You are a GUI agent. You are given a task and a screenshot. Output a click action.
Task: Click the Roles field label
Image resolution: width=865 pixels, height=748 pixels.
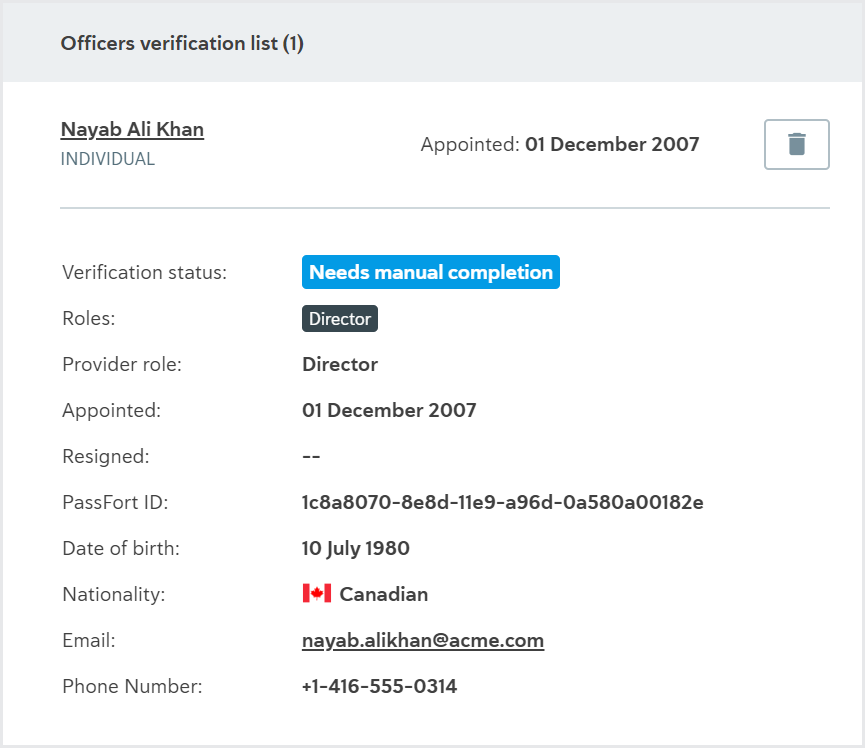click(89, 318)
